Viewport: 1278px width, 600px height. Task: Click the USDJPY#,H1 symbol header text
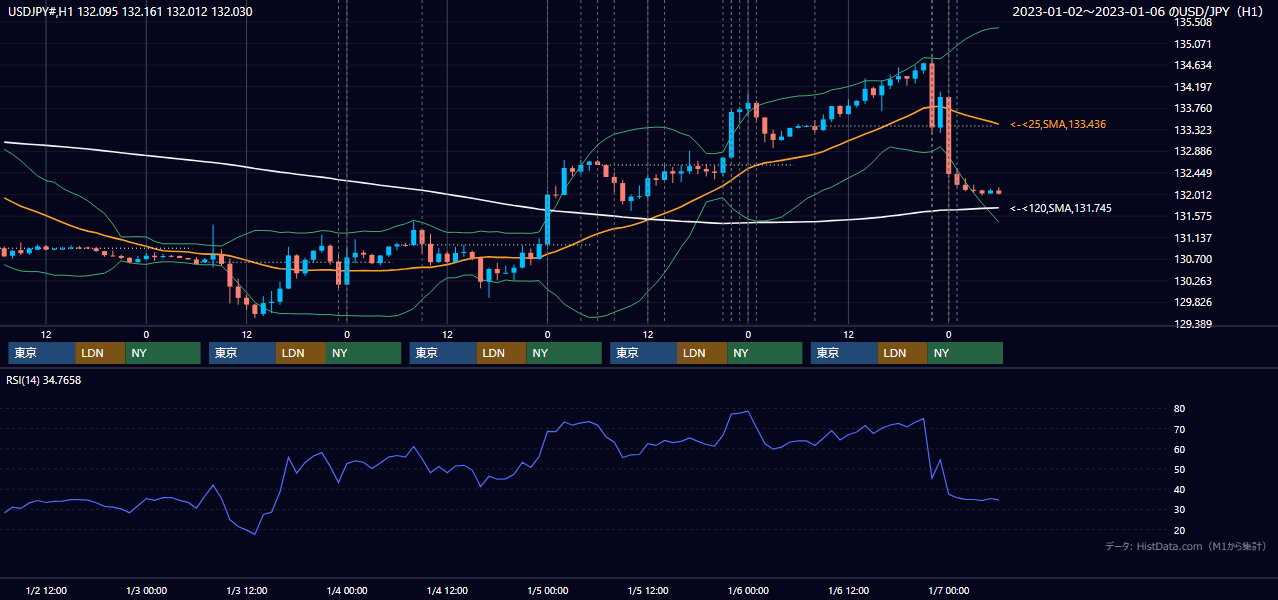(x=128, y=12)
